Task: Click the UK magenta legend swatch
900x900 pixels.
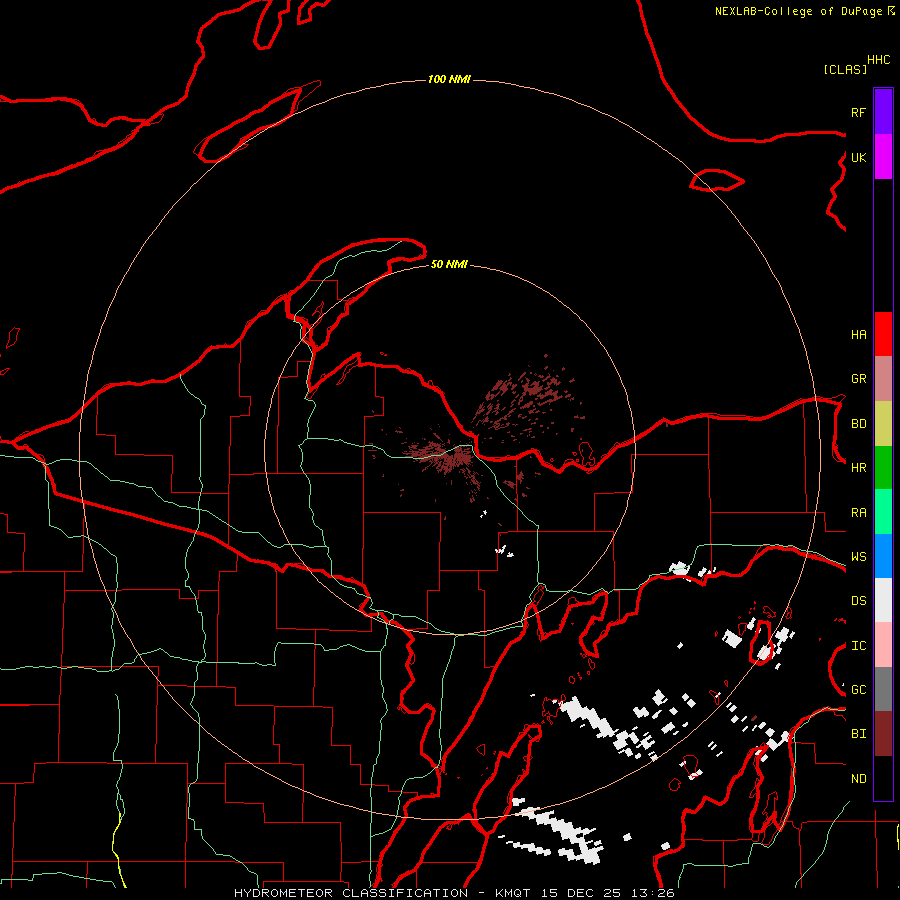Action: click(x=883, y=156)
